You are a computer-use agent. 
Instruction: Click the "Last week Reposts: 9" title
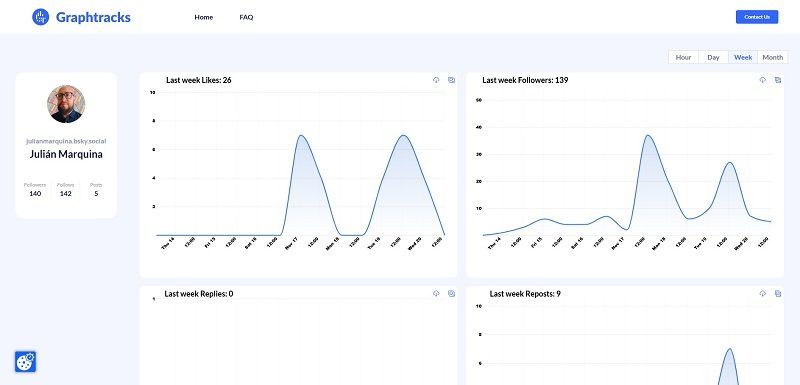click(x=525, y=294)
